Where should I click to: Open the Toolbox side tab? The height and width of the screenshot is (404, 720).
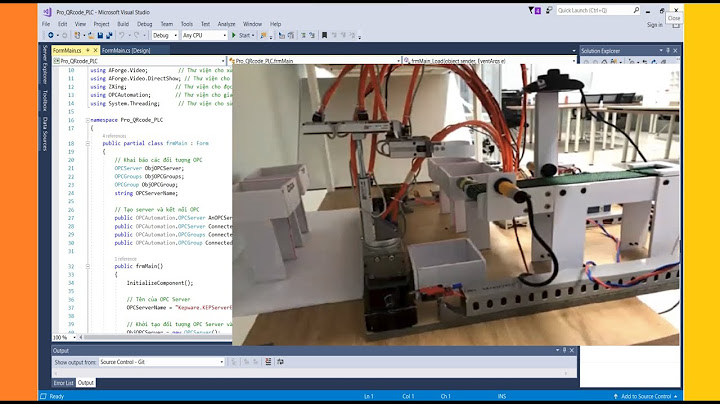coord(45,100)
